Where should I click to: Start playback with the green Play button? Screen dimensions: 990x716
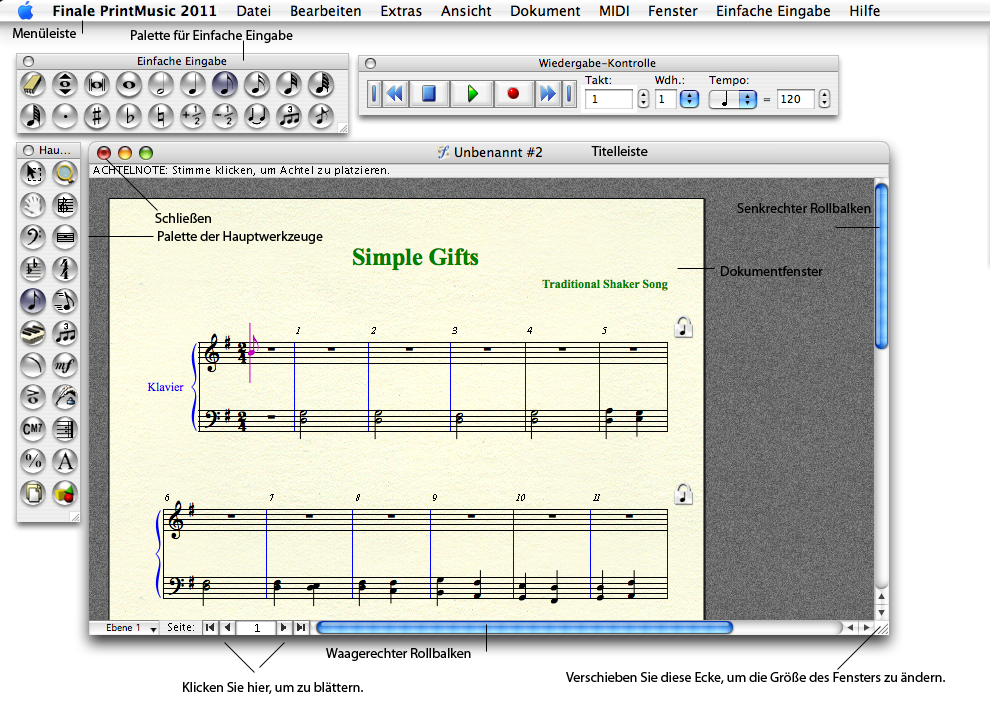[x=472, y=94]
